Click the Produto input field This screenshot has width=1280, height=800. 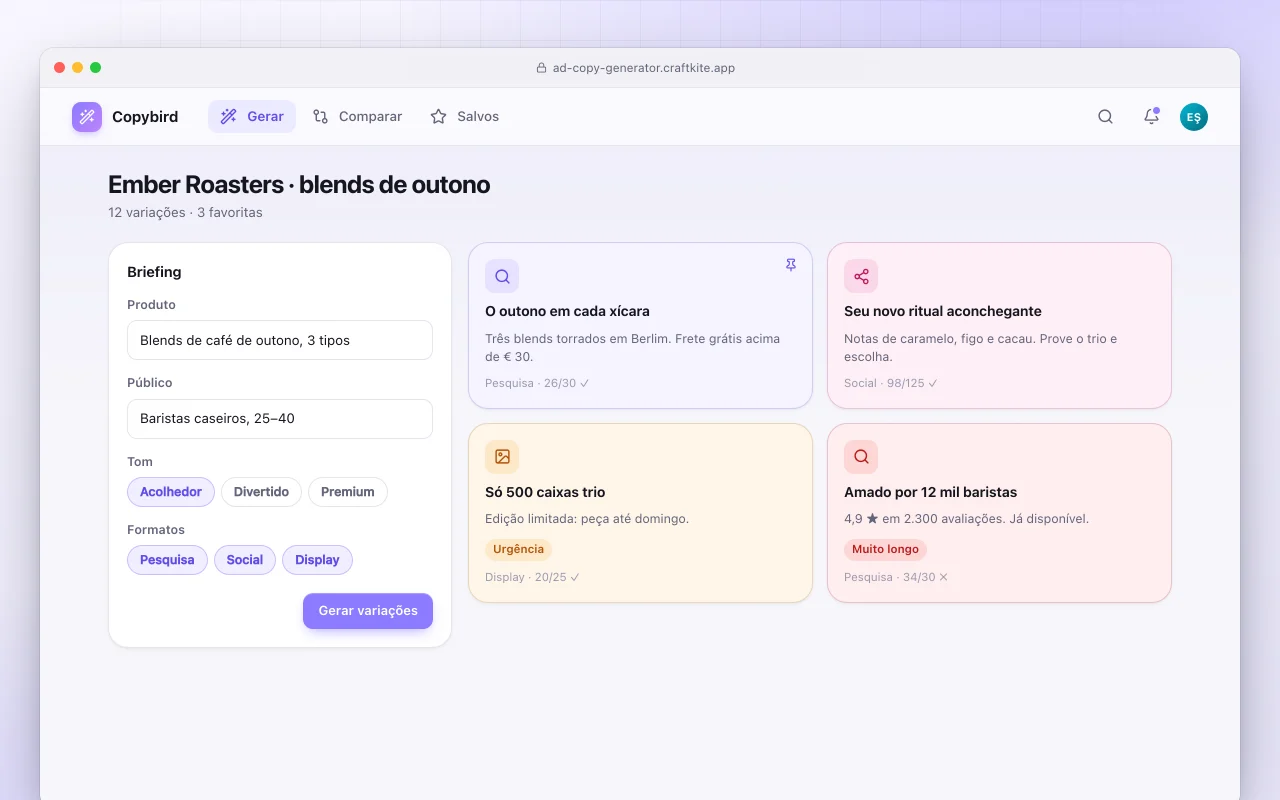pyautogui.click(x=280, y=340)
